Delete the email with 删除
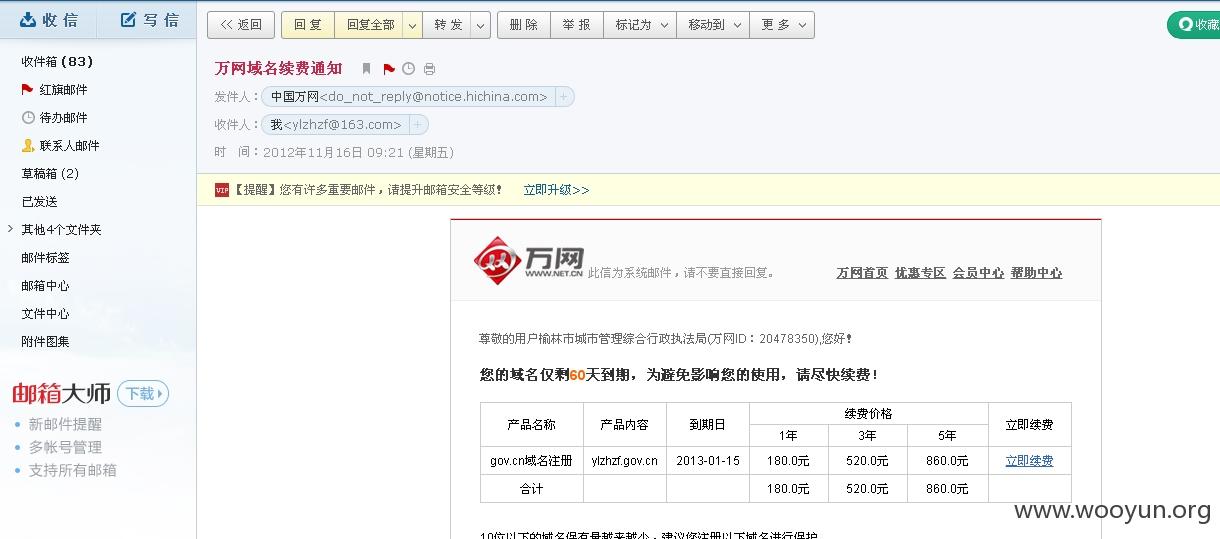Image resolution: width=1220 pixels, height=539 pixels. [x=524, y=25]
